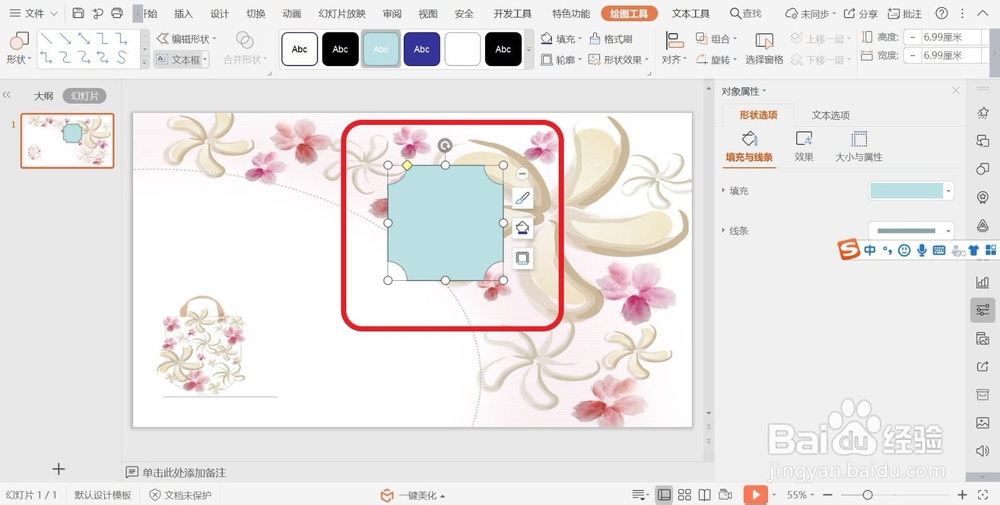Screen dimensions: 1000x505
Task: Toggle the Sogou microphone voice input
Action: [922, 251]
